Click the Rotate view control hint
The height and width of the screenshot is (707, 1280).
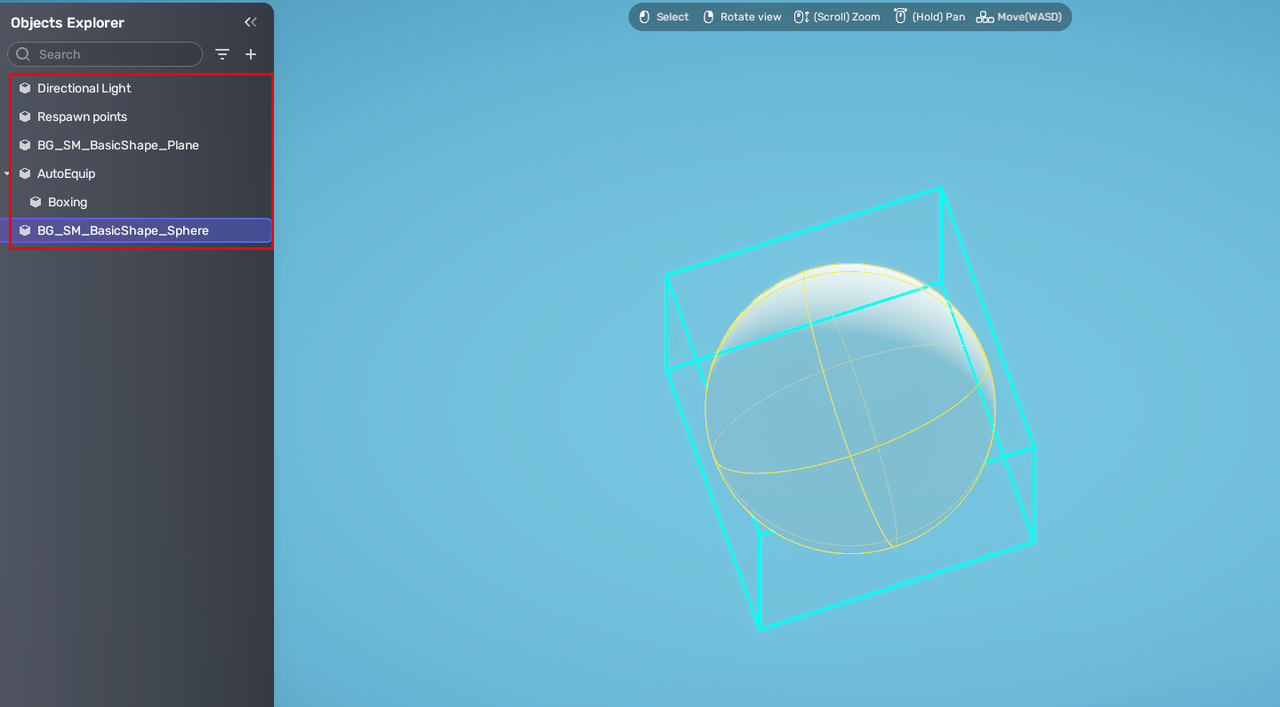[742, 17]
